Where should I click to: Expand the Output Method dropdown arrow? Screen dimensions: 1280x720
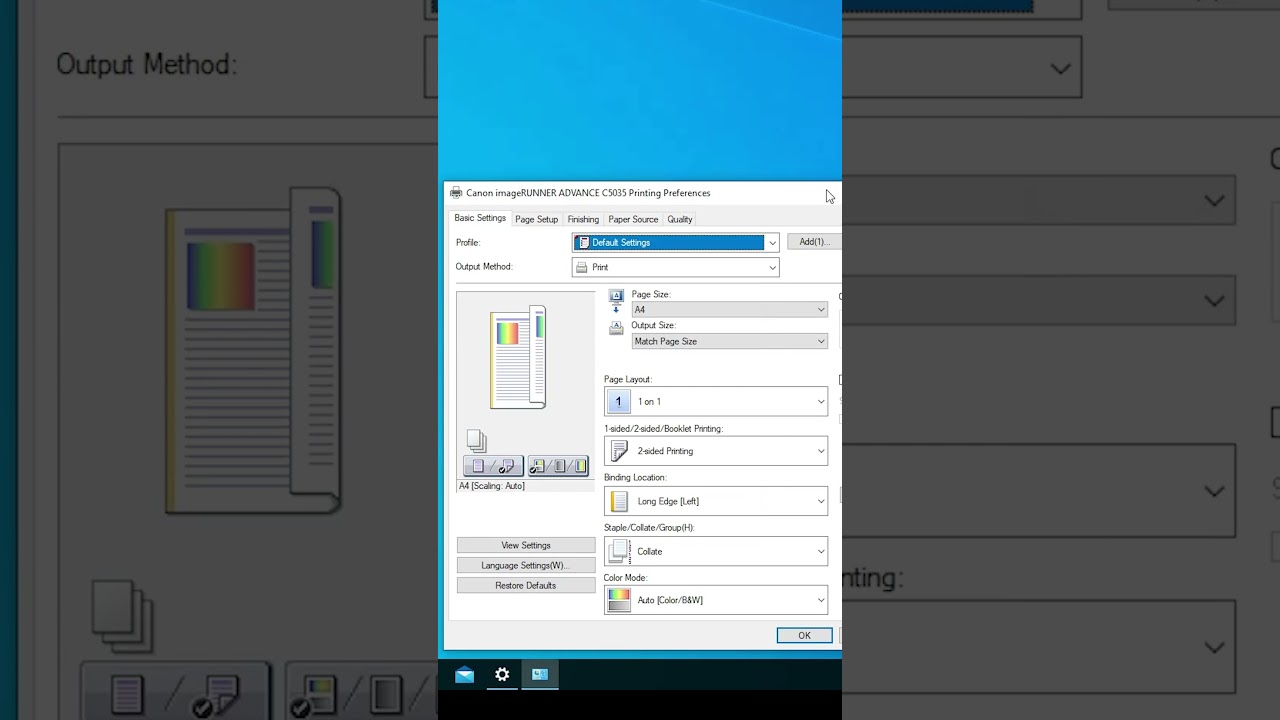[x=772, y=267]
